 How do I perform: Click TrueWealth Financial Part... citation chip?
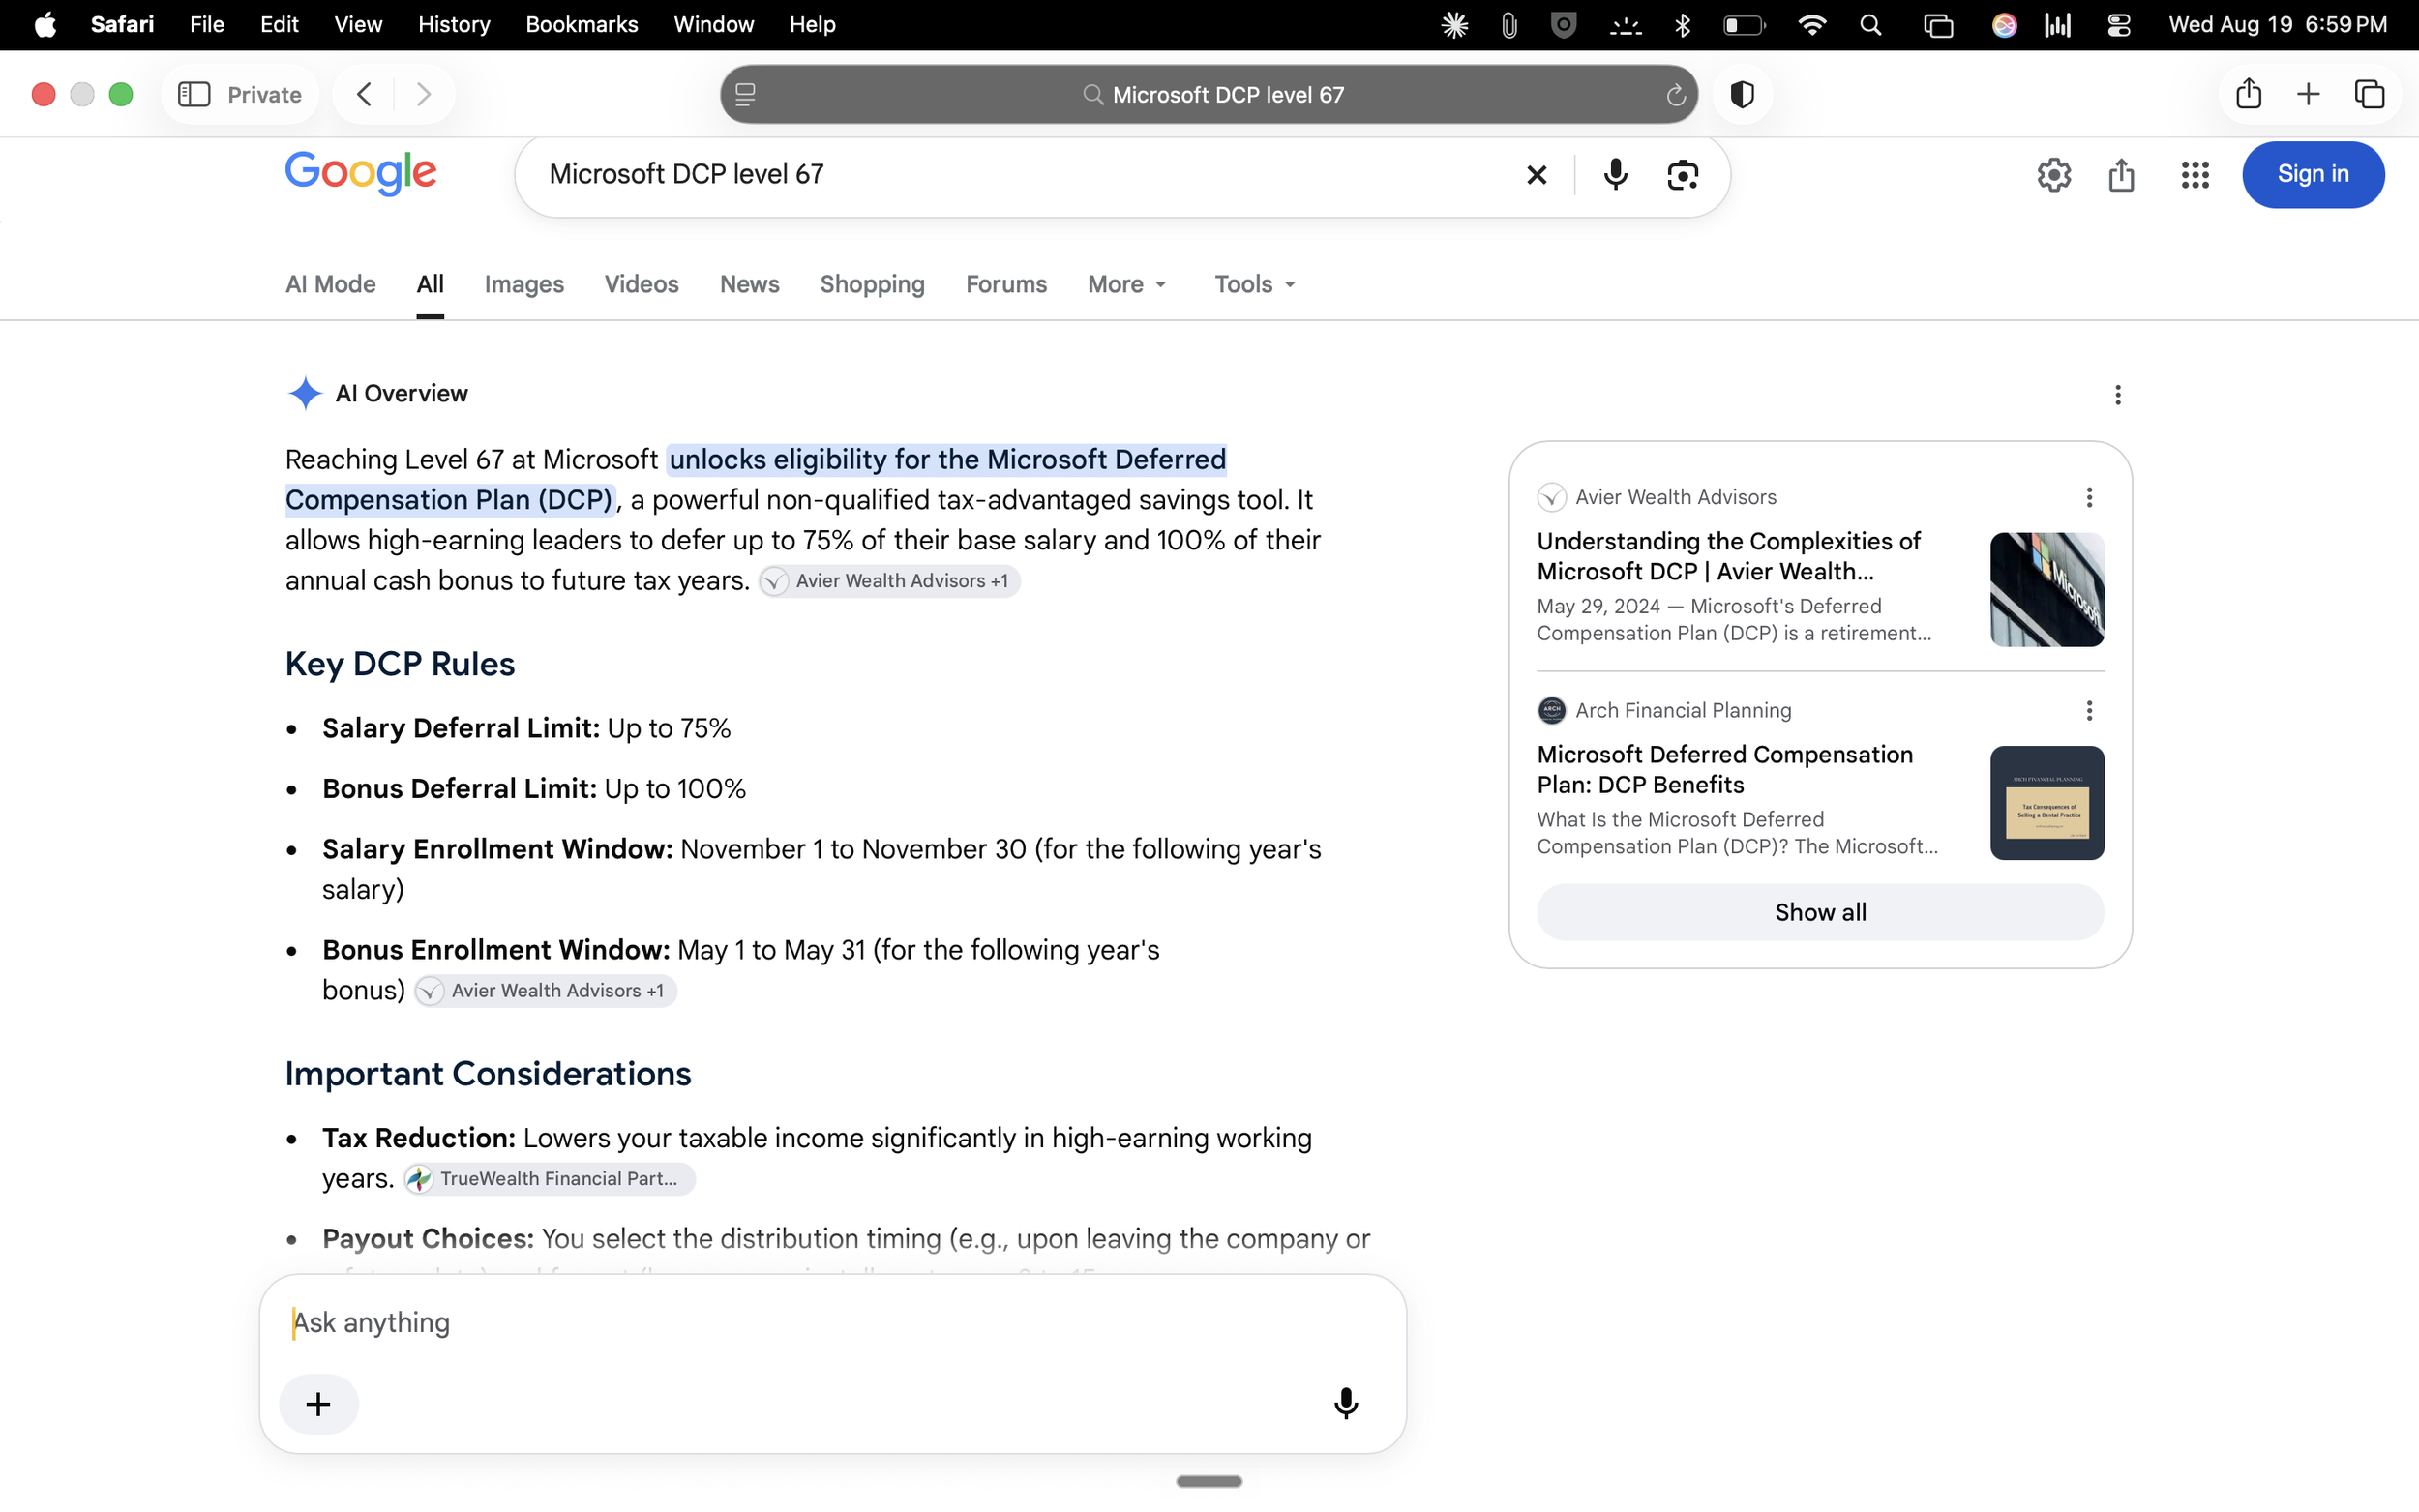[548, 1178]
